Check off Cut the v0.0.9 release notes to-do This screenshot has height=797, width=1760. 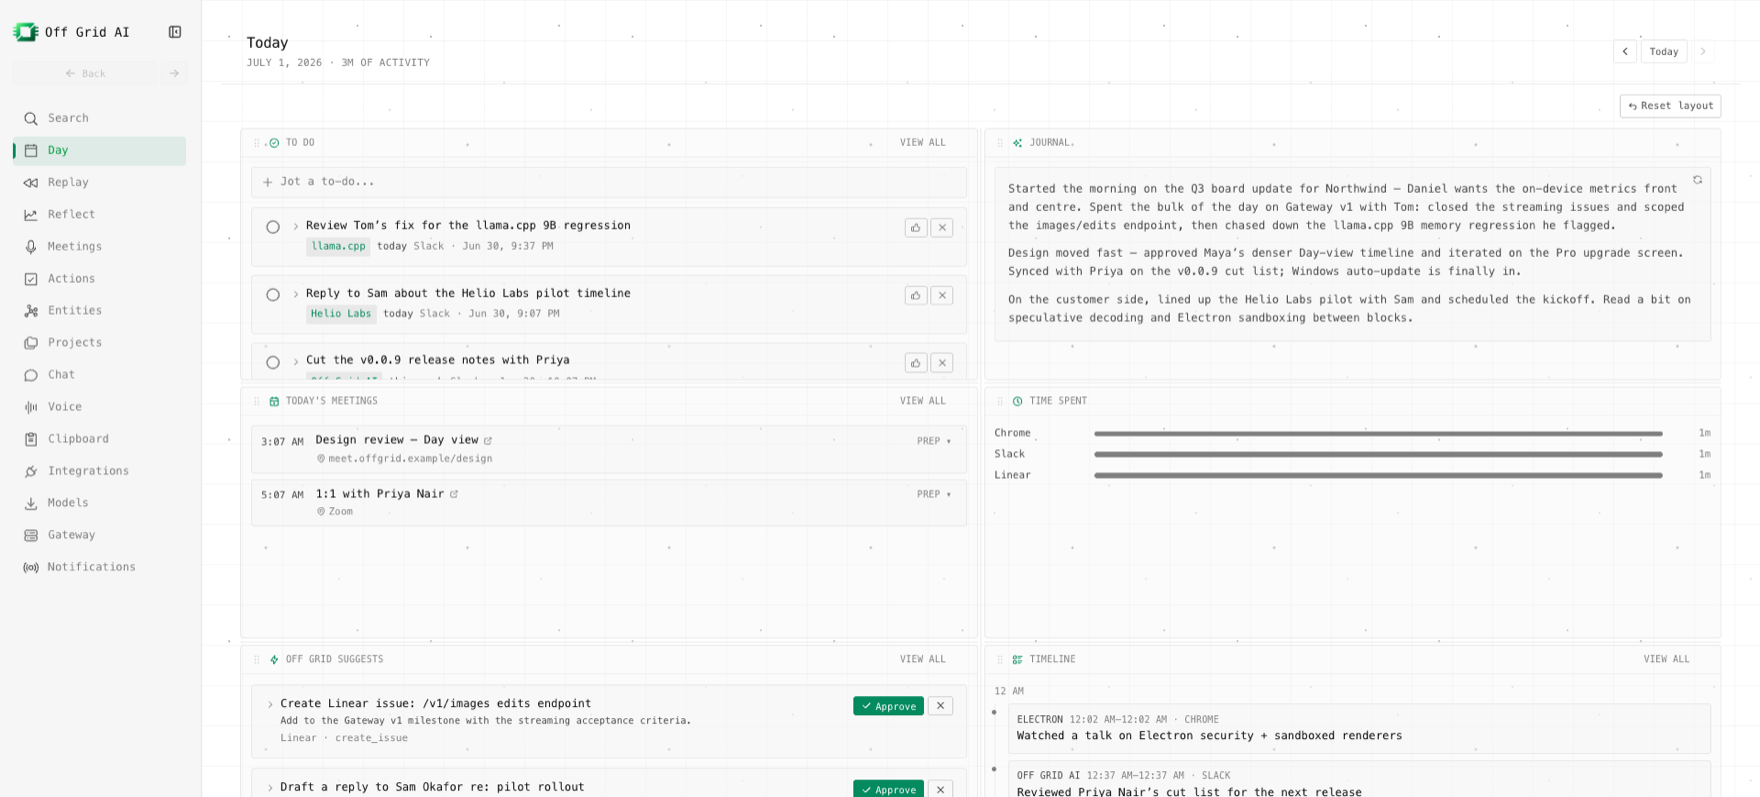click(x=273, y=362)
